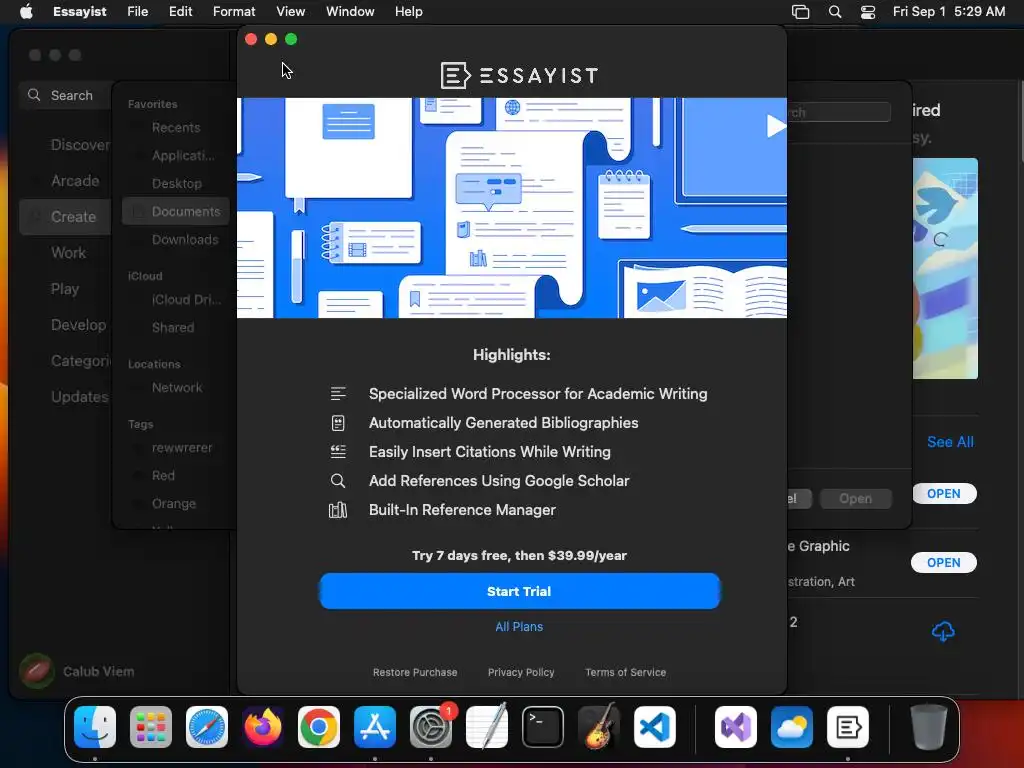Click the word processor lines icon
The image size is (1024, 768).
pos(338,394)
